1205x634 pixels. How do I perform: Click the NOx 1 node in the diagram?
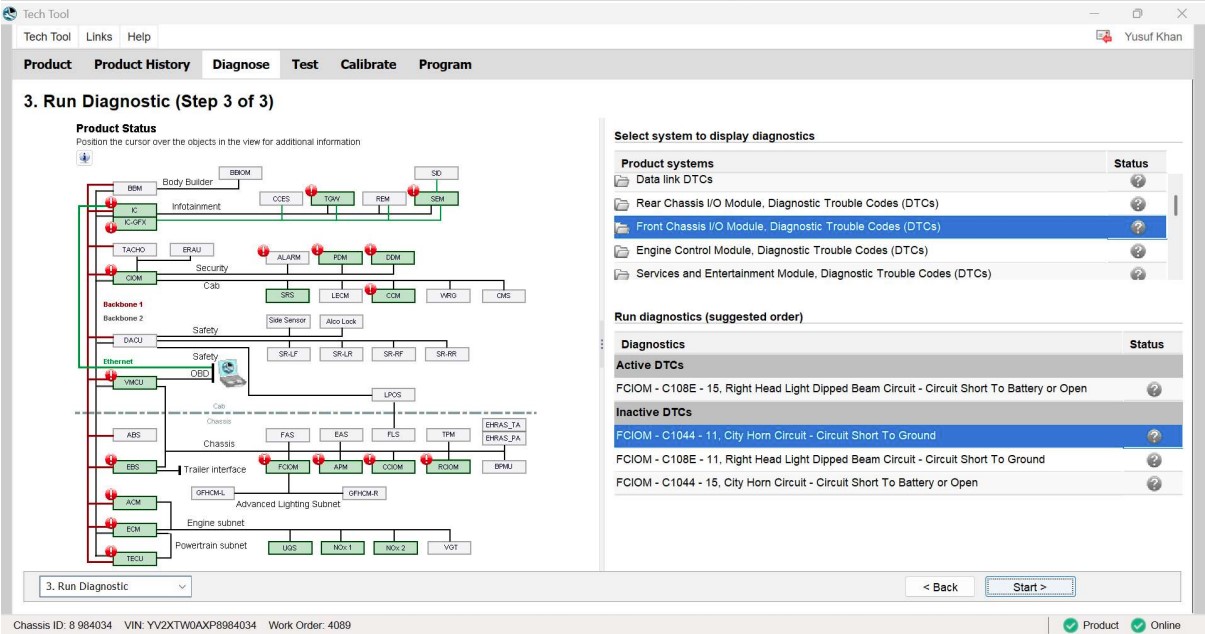tap(341, 547)
